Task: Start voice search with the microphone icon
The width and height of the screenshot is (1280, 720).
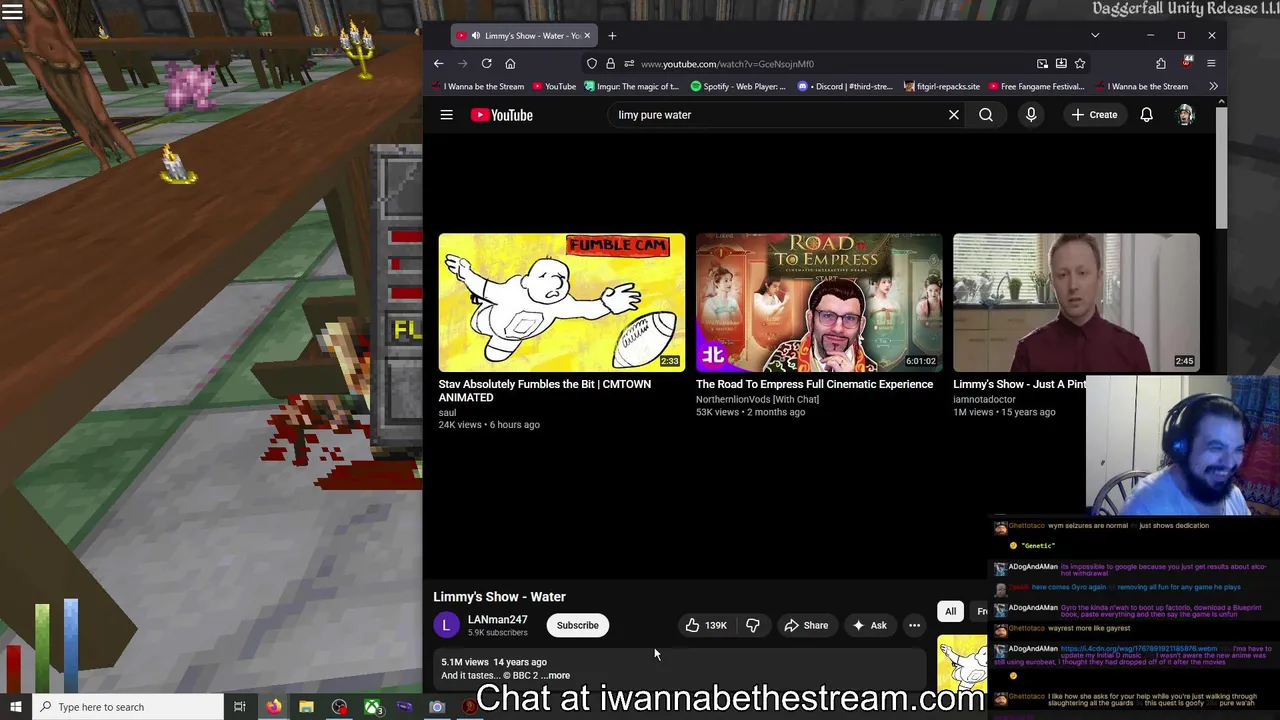Action: pyautogui.click(x=1031, y=115)
